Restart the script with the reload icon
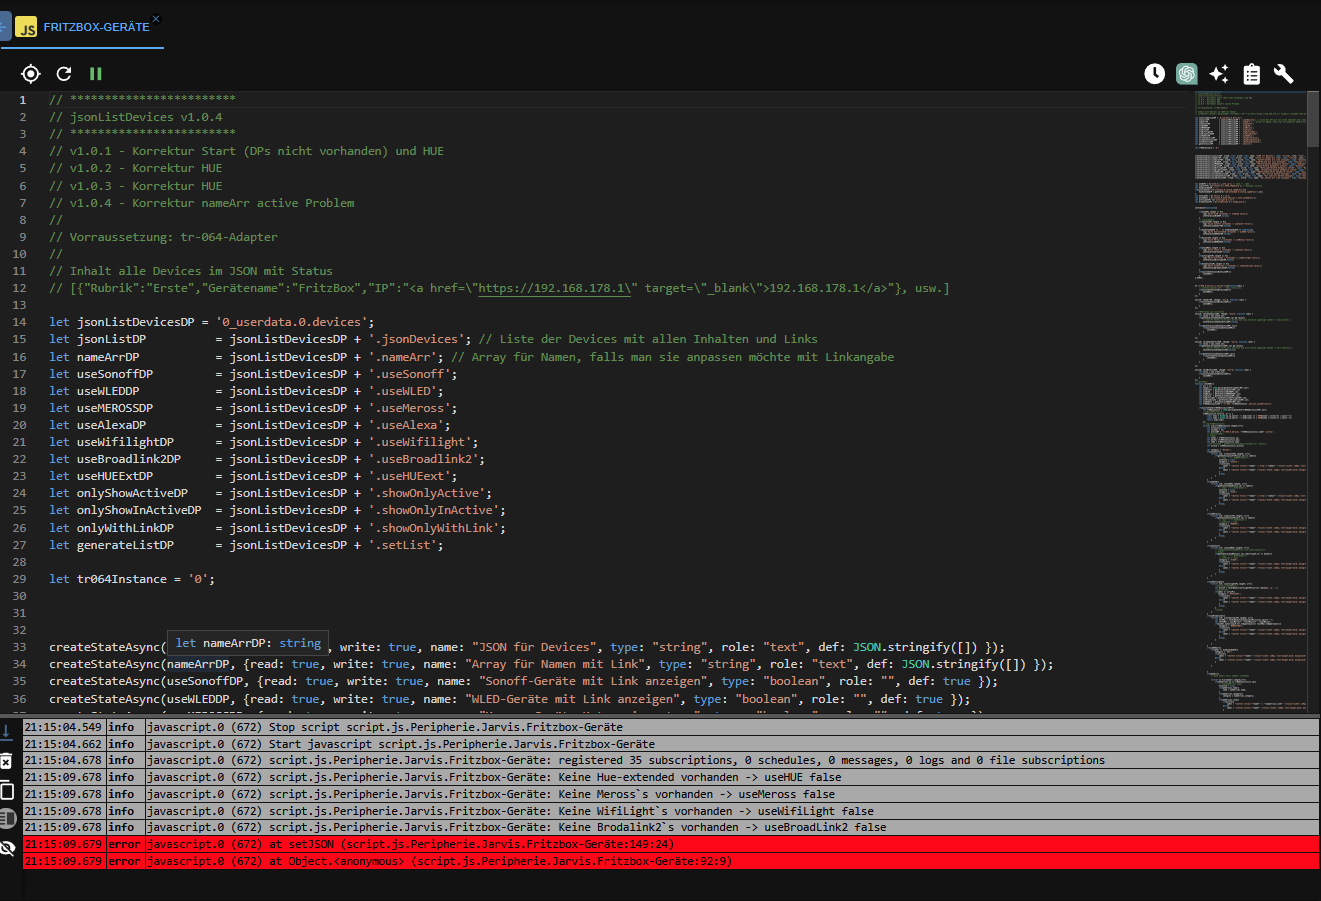Screen dimensions: 1321x901 [x=64, y=73]
